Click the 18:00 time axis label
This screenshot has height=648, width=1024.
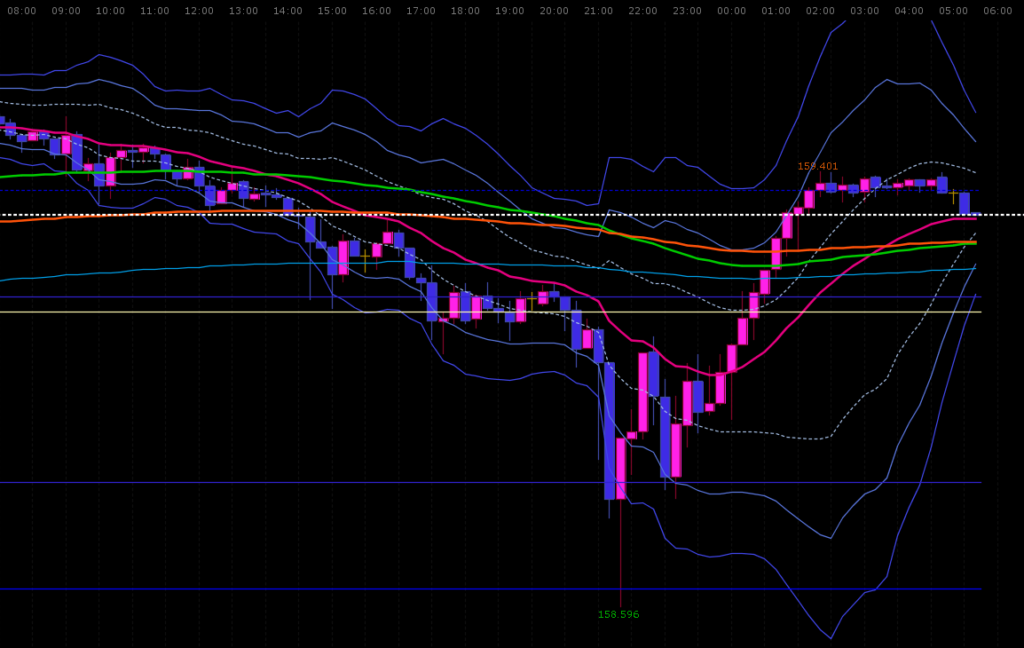466,11
